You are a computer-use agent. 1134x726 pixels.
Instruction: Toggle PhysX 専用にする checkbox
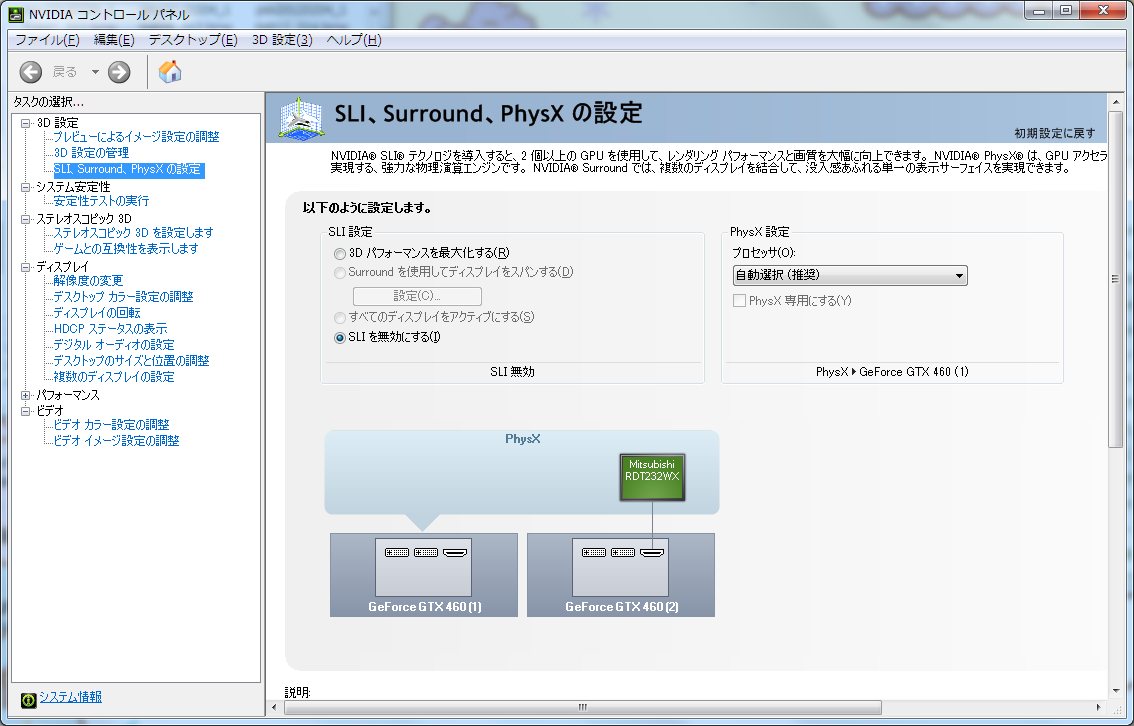pos(739,301)
